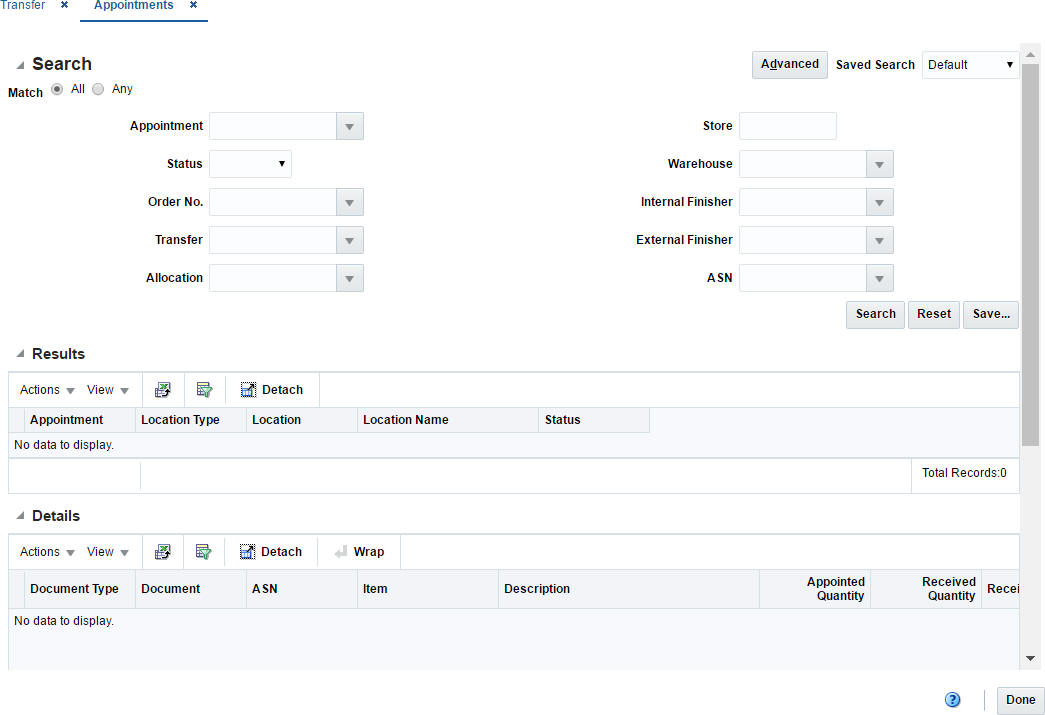Image resolution: width=1045 pixels, height=715 pixels.
Task: Open the Transfer field dropdown arrow
Action: [x=349, y=241]
